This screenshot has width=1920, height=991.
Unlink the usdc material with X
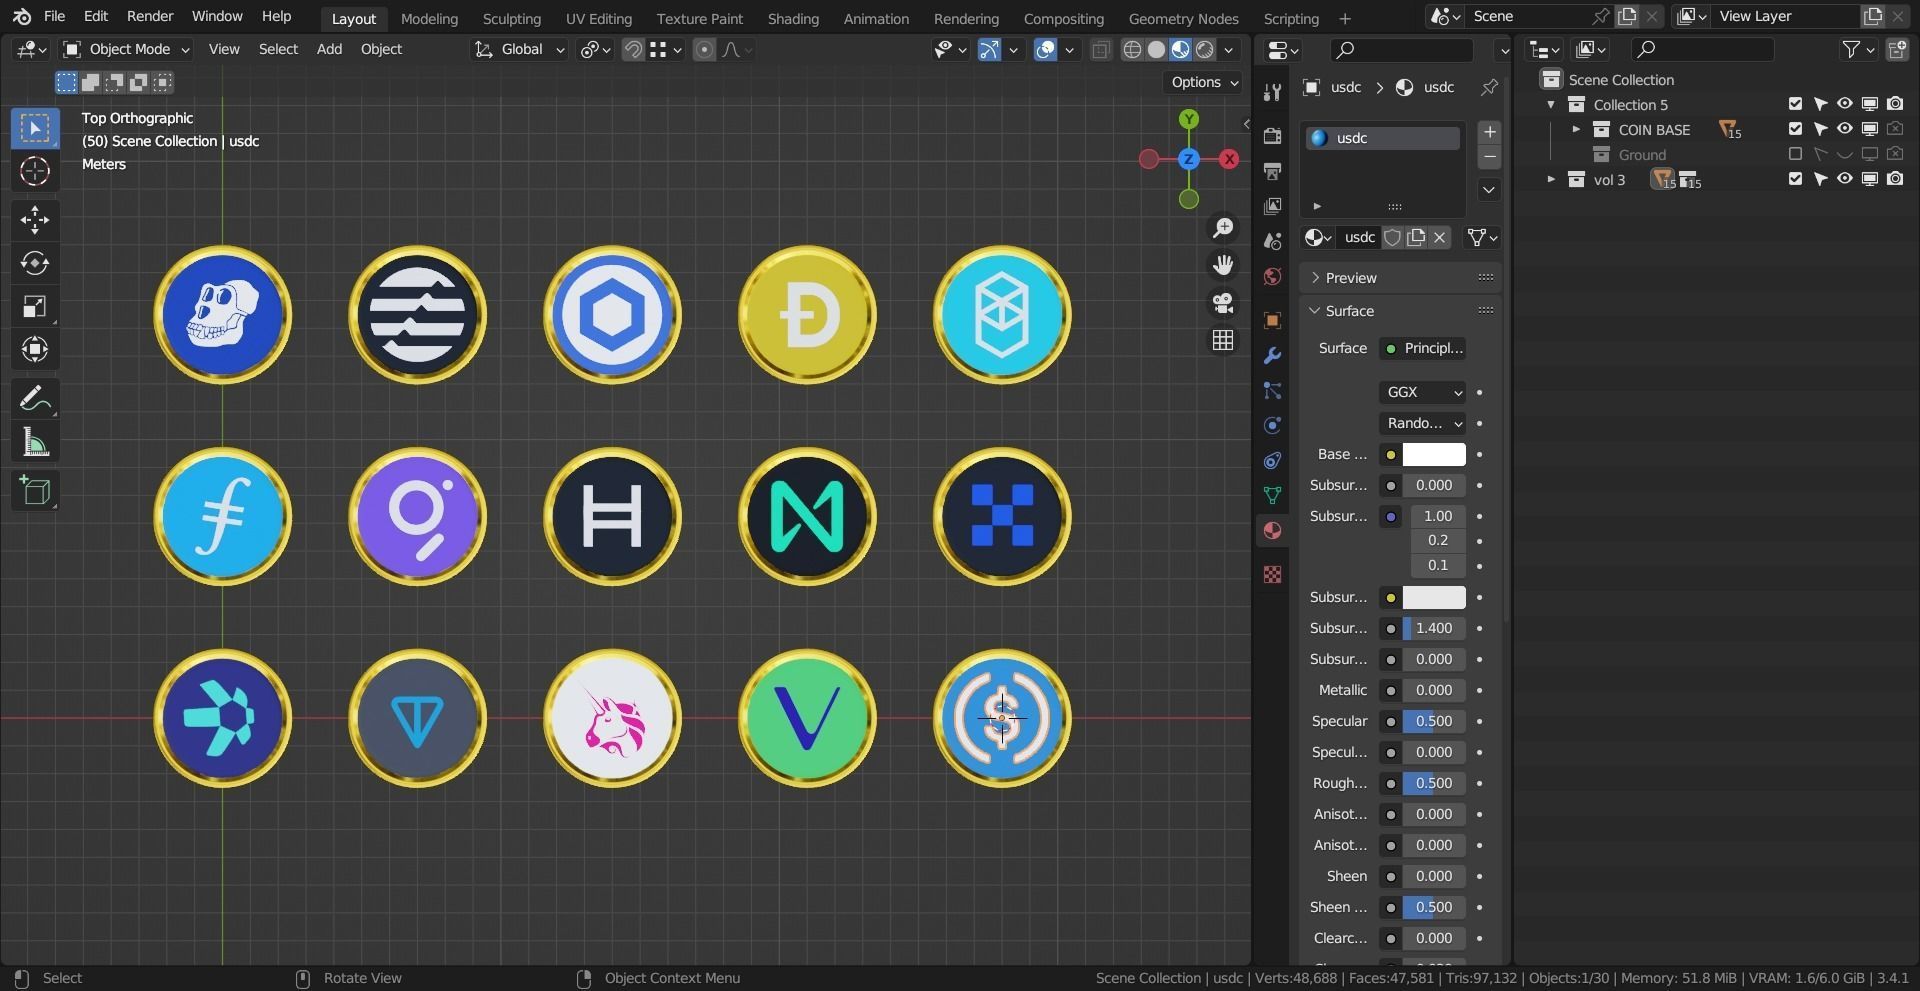coord(1440,237)
